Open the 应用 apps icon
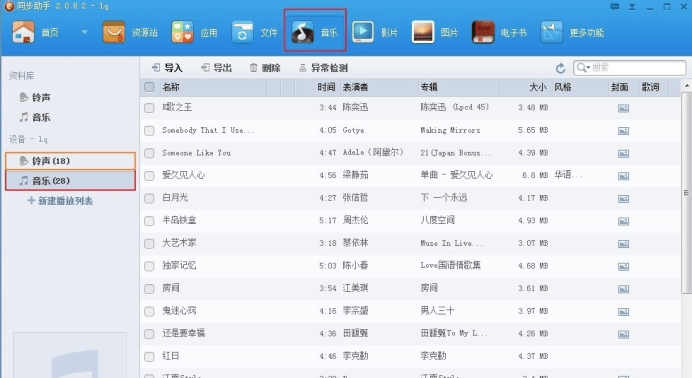 pyautogui.click(x=182, y=32)
